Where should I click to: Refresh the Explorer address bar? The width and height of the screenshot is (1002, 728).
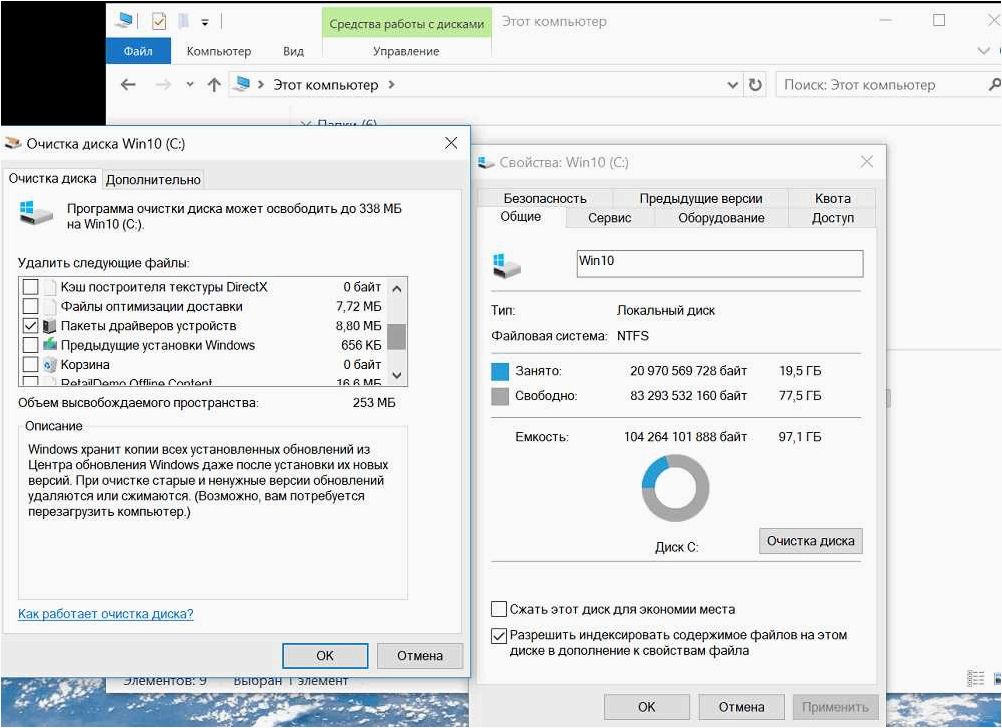click(755, 84)
